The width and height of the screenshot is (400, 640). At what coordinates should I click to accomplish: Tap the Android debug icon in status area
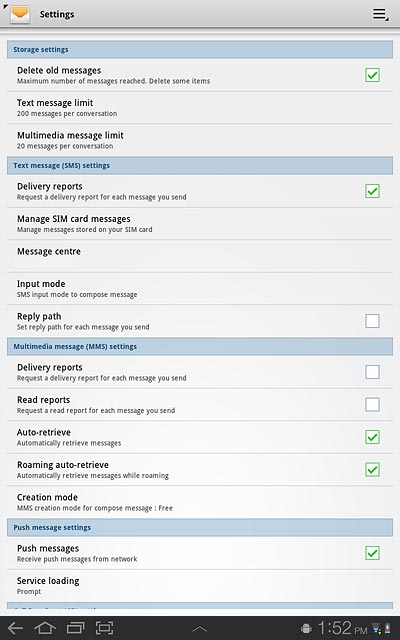tap(306, 629)
